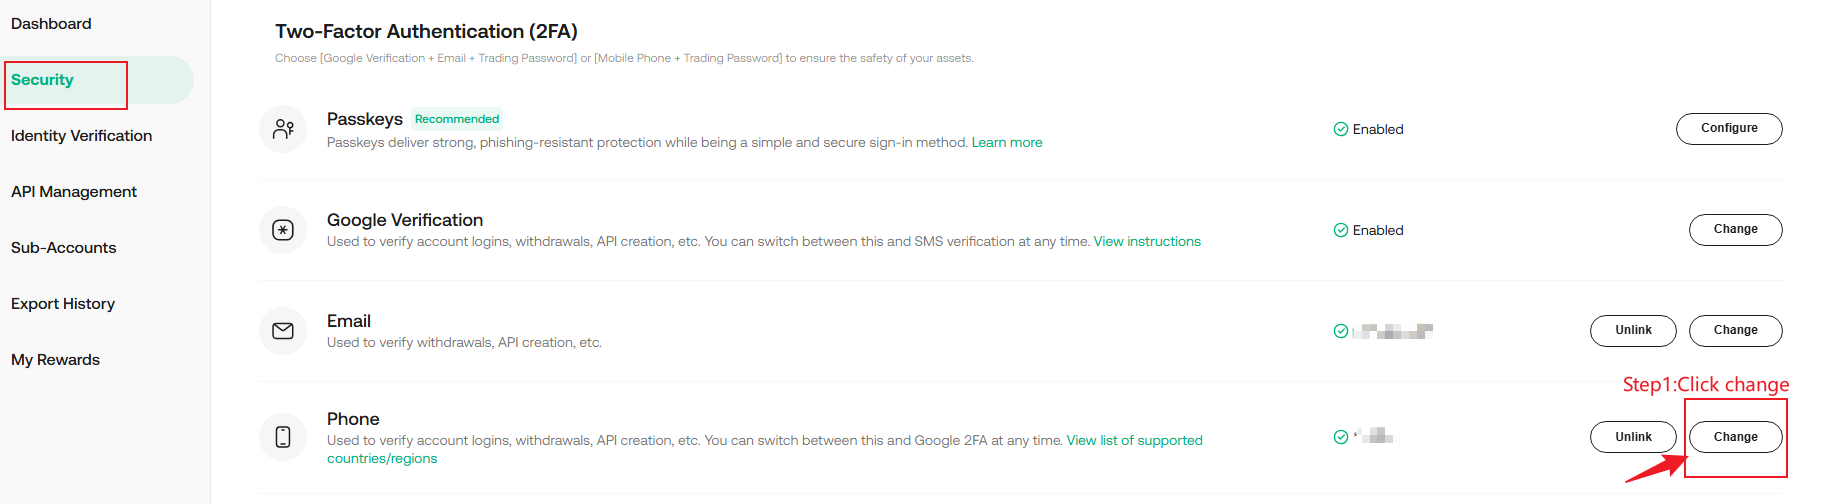Click the Passkeys enabled checkmark icon
The image size is (1832, 504).
coord(1340,129)
